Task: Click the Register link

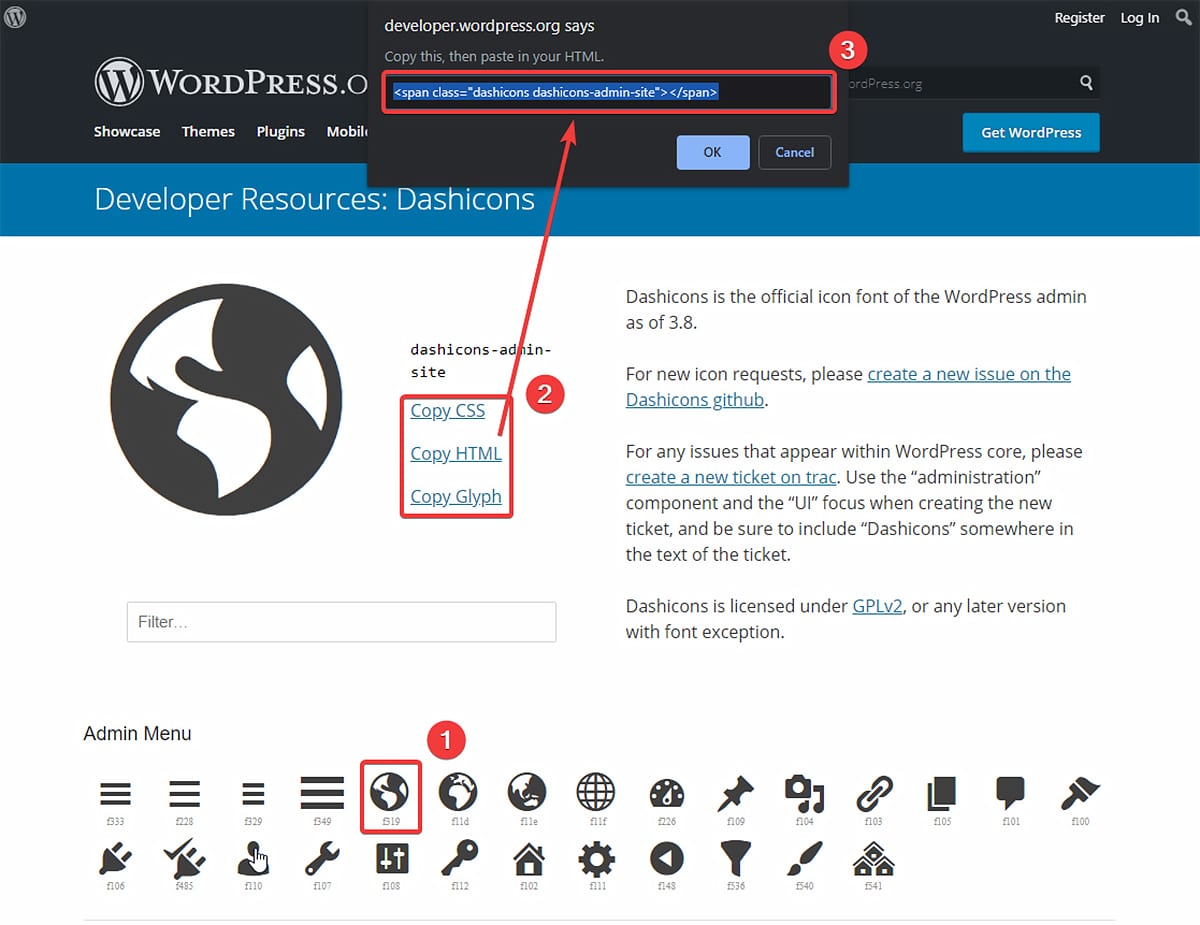Action: click(x=1079, y=18)
